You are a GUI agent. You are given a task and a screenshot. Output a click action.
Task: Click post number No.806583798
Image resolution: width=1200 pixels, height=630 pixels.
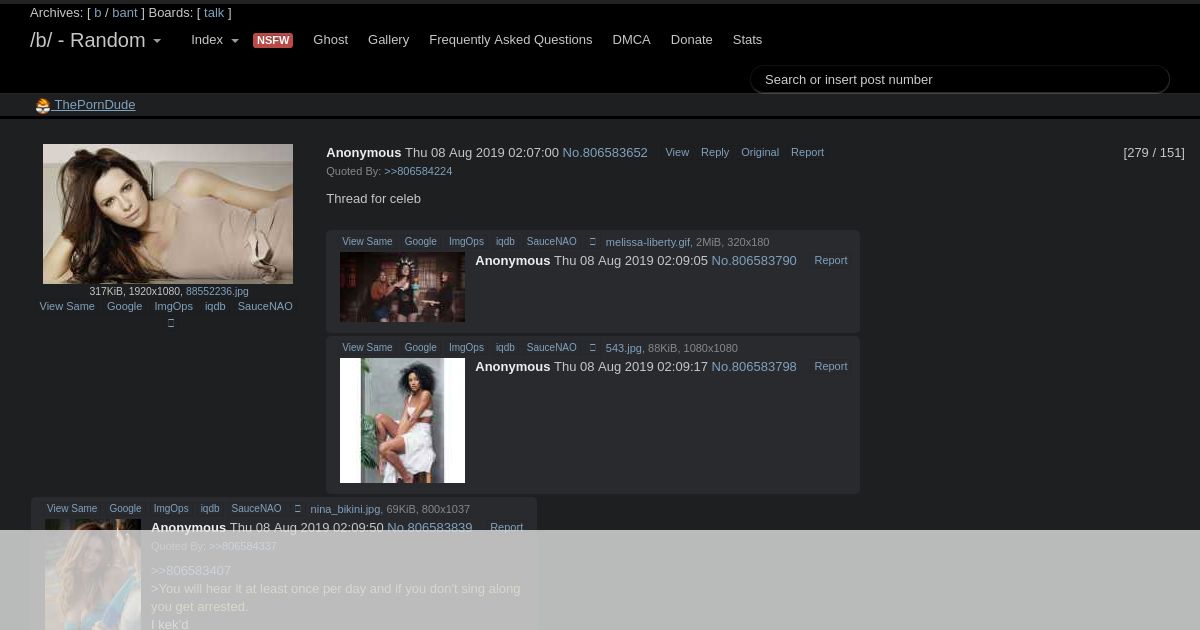click(754, 367)
